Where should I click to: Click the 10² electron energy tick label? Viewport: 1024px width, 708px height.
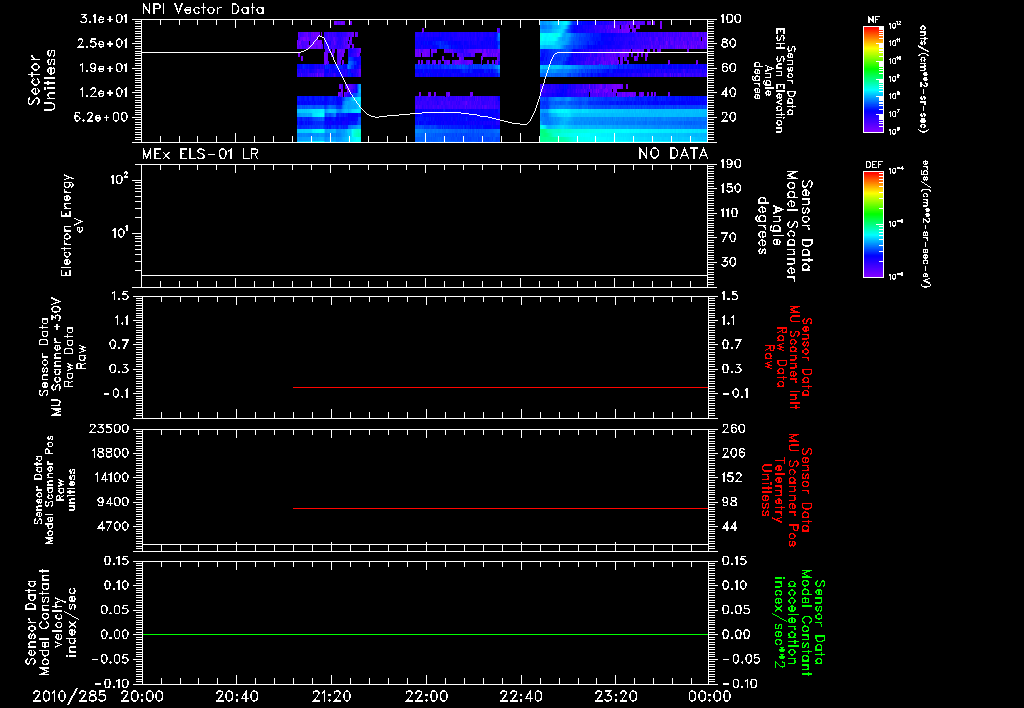pyautogui.click(x=119, y=178)
